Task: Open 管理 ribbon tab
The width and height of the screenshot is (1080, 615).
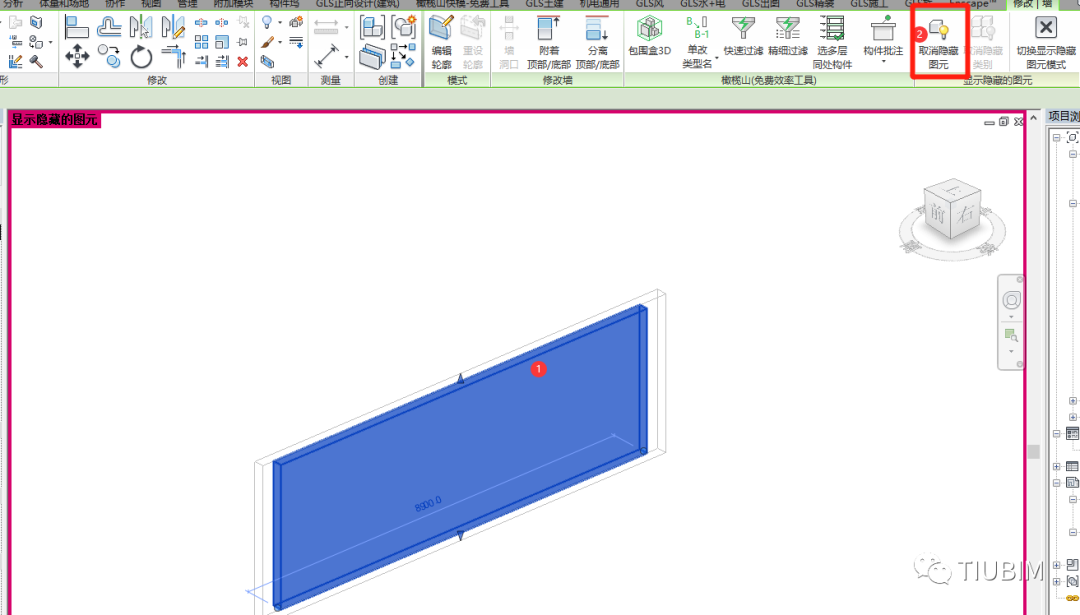Action: click(187, 4)
